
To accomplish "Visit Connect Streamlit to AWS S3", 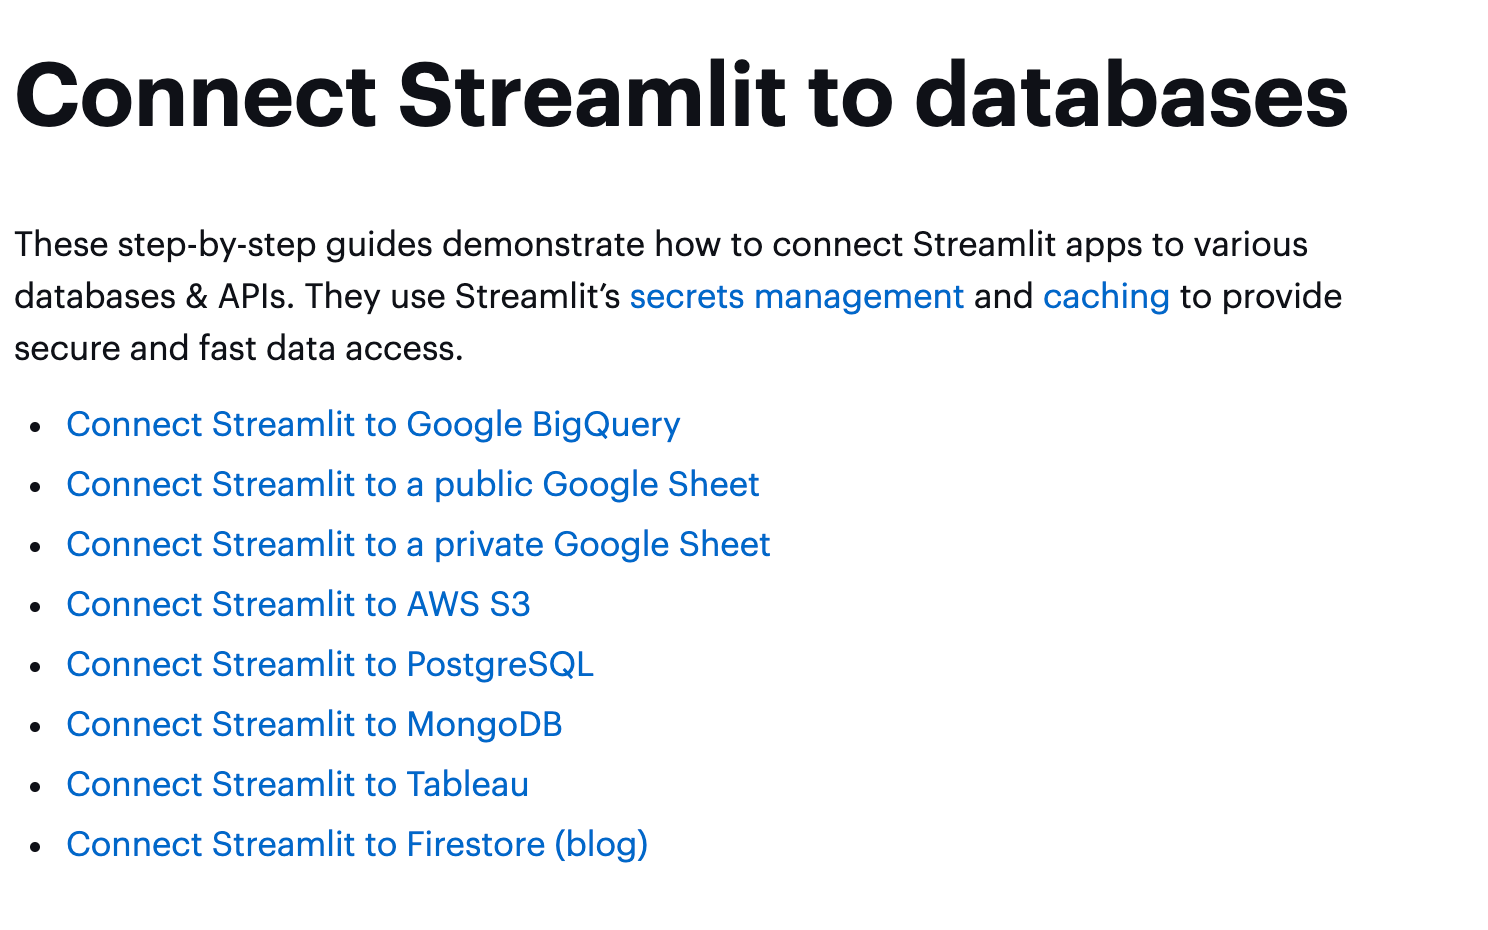I will coord(298,605).
